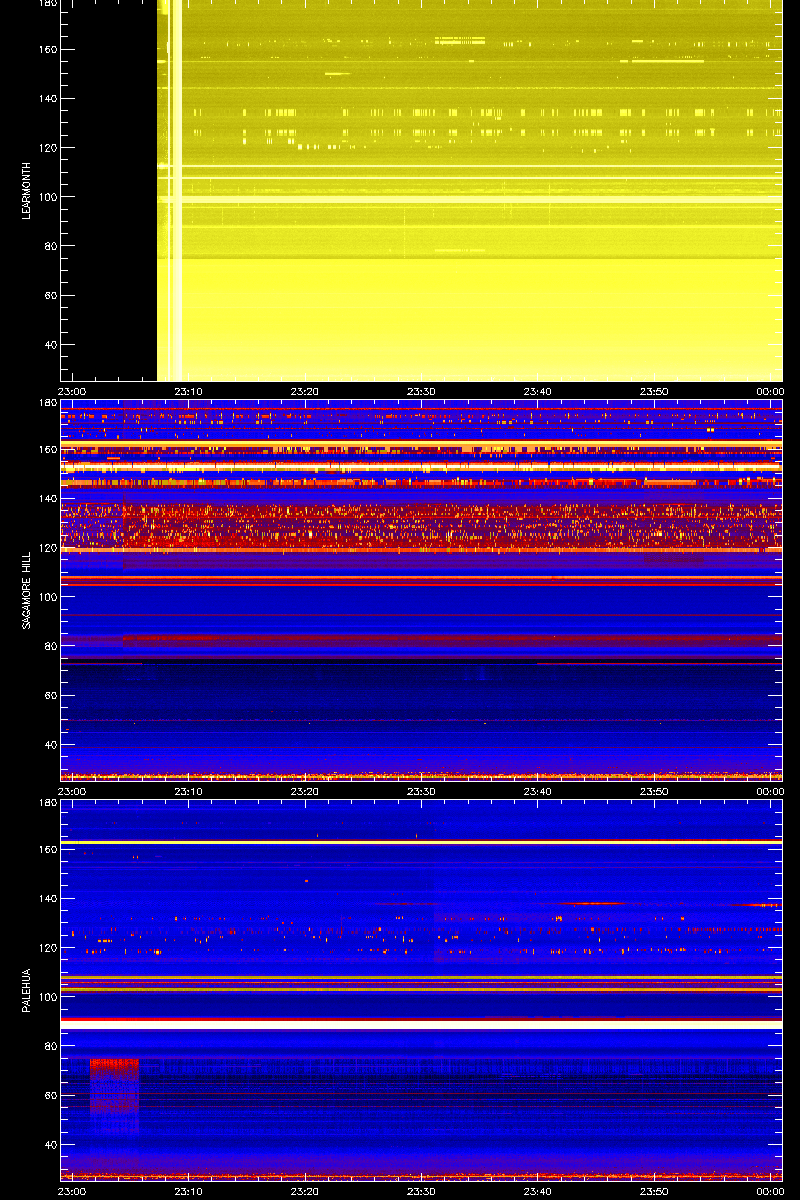800x1200 pixels.
Task: Pick the 160 frequency tick of Sagamore Hill panel
Action: click(x=47, y=449)
